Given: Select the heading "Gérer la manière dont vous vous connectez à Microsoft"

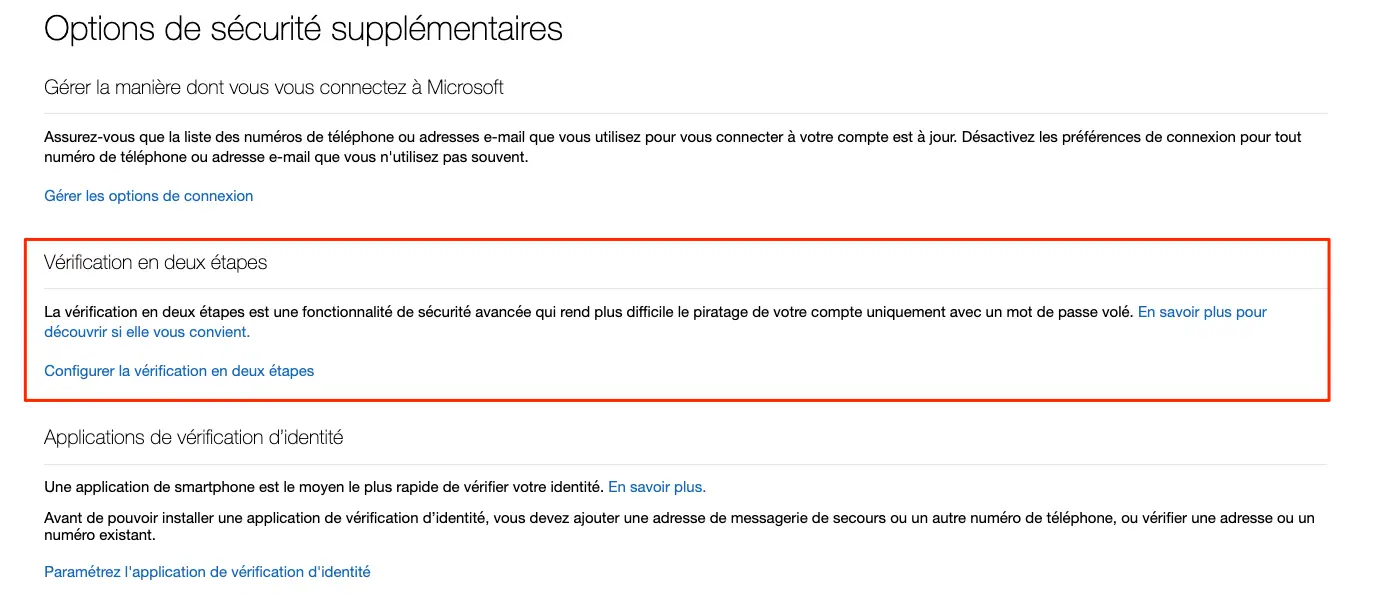Looking at the screenshot, I should tap(274, 87).
